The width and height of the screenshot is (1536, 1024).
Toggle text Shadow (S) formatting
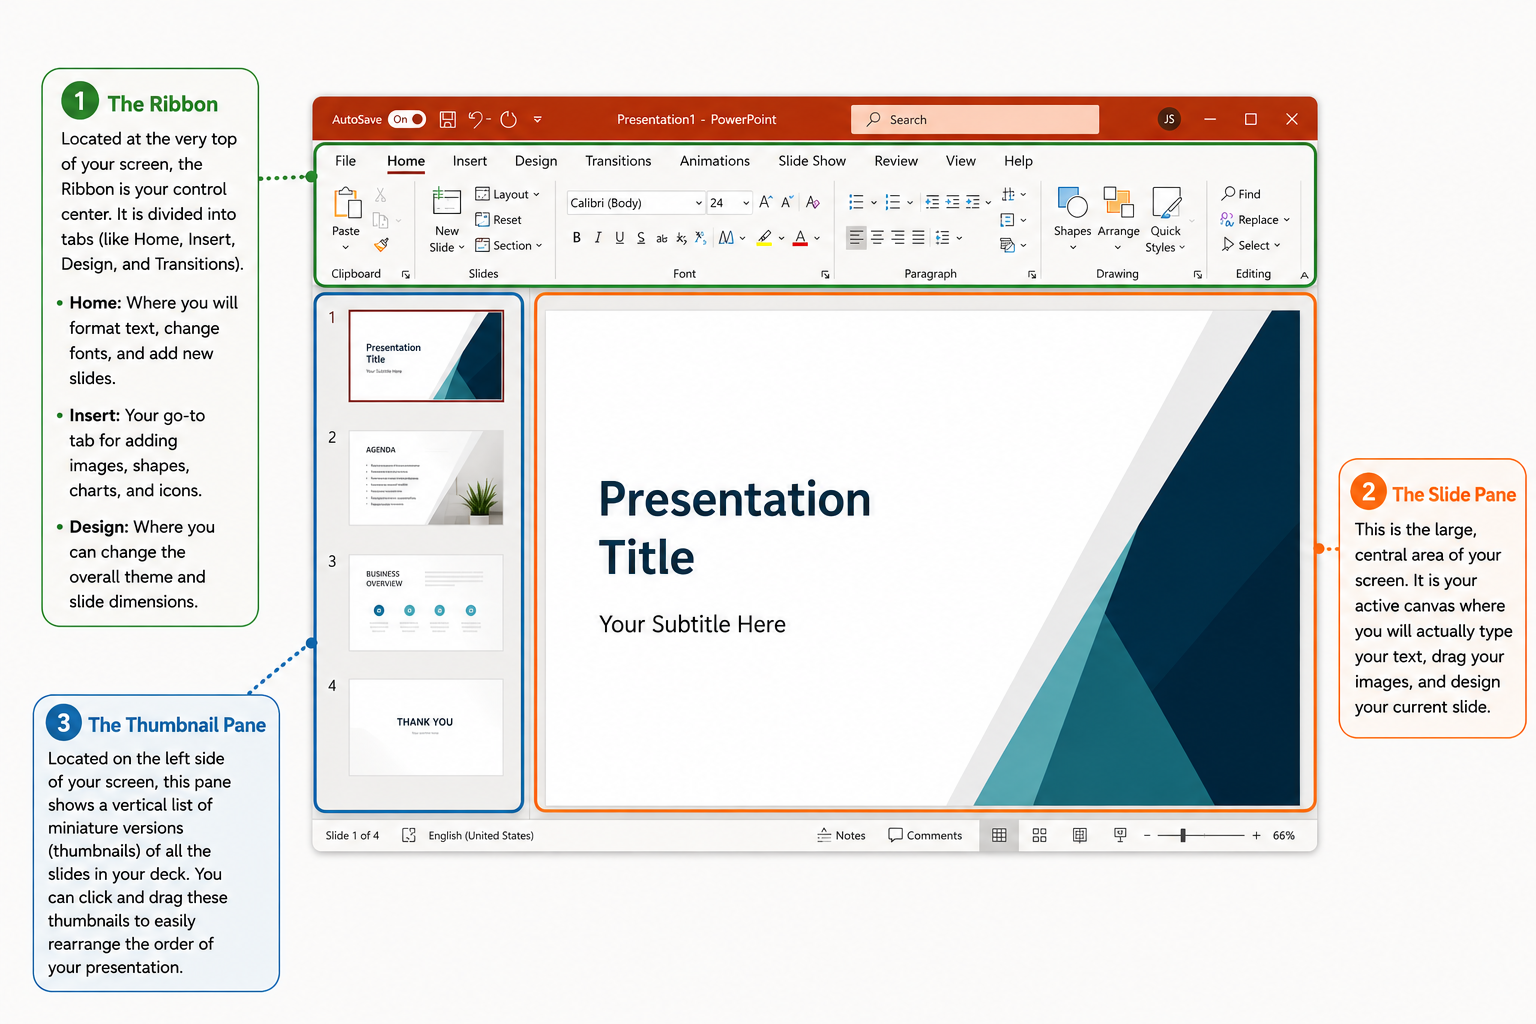641,238
